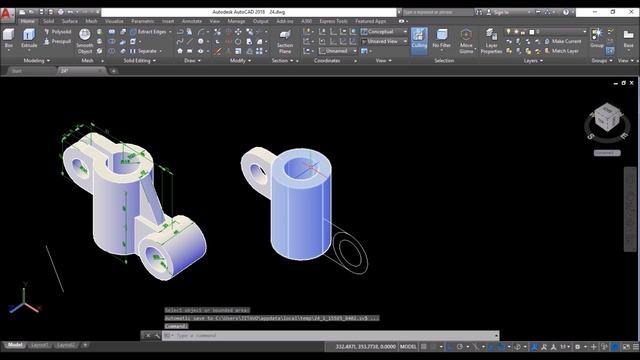The image size is (640, 360).
Task: Click the Help question mark icon
Action: pyautogui.click(x=566, y=12)
